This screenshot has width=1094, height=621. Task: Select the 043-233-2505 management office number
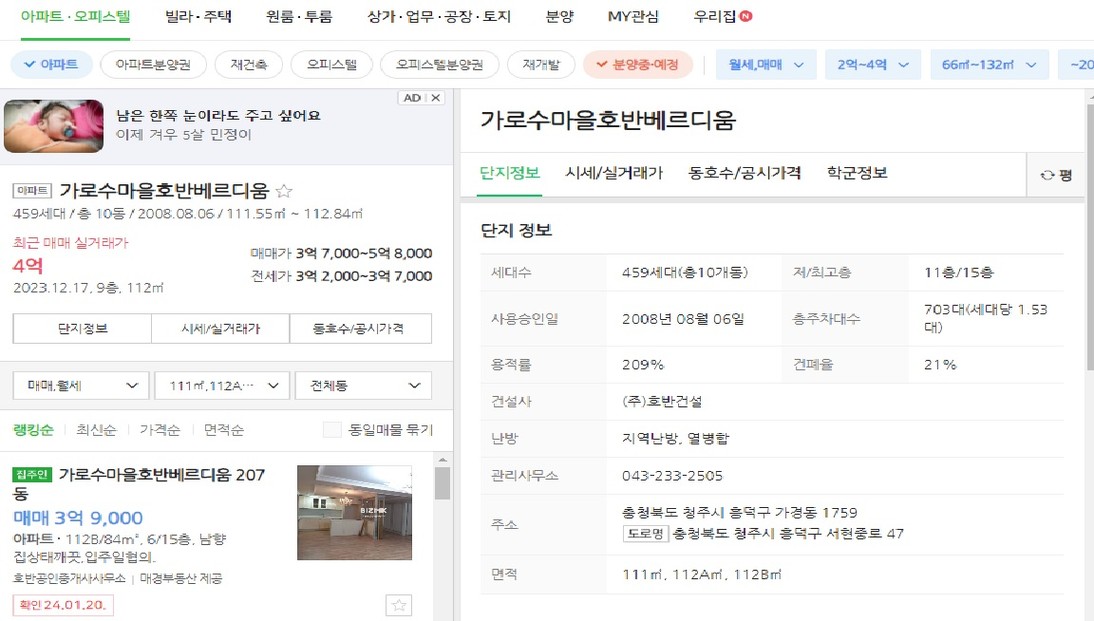(x=673, y=476)
